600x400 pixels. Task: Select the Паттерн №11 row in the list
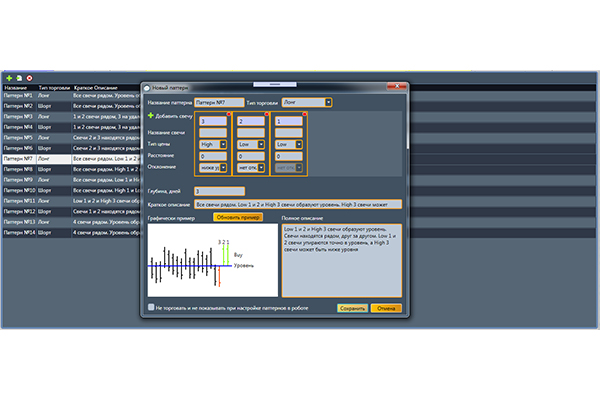click(20, 201)
